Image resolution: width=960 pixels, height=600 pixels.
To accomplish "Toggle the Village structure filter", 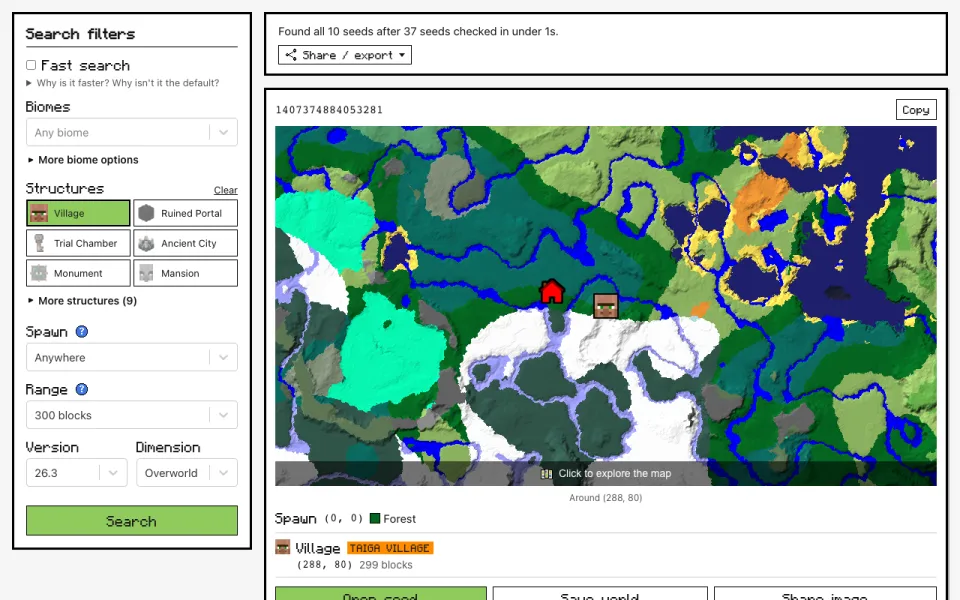I will (x=78, y=213).
